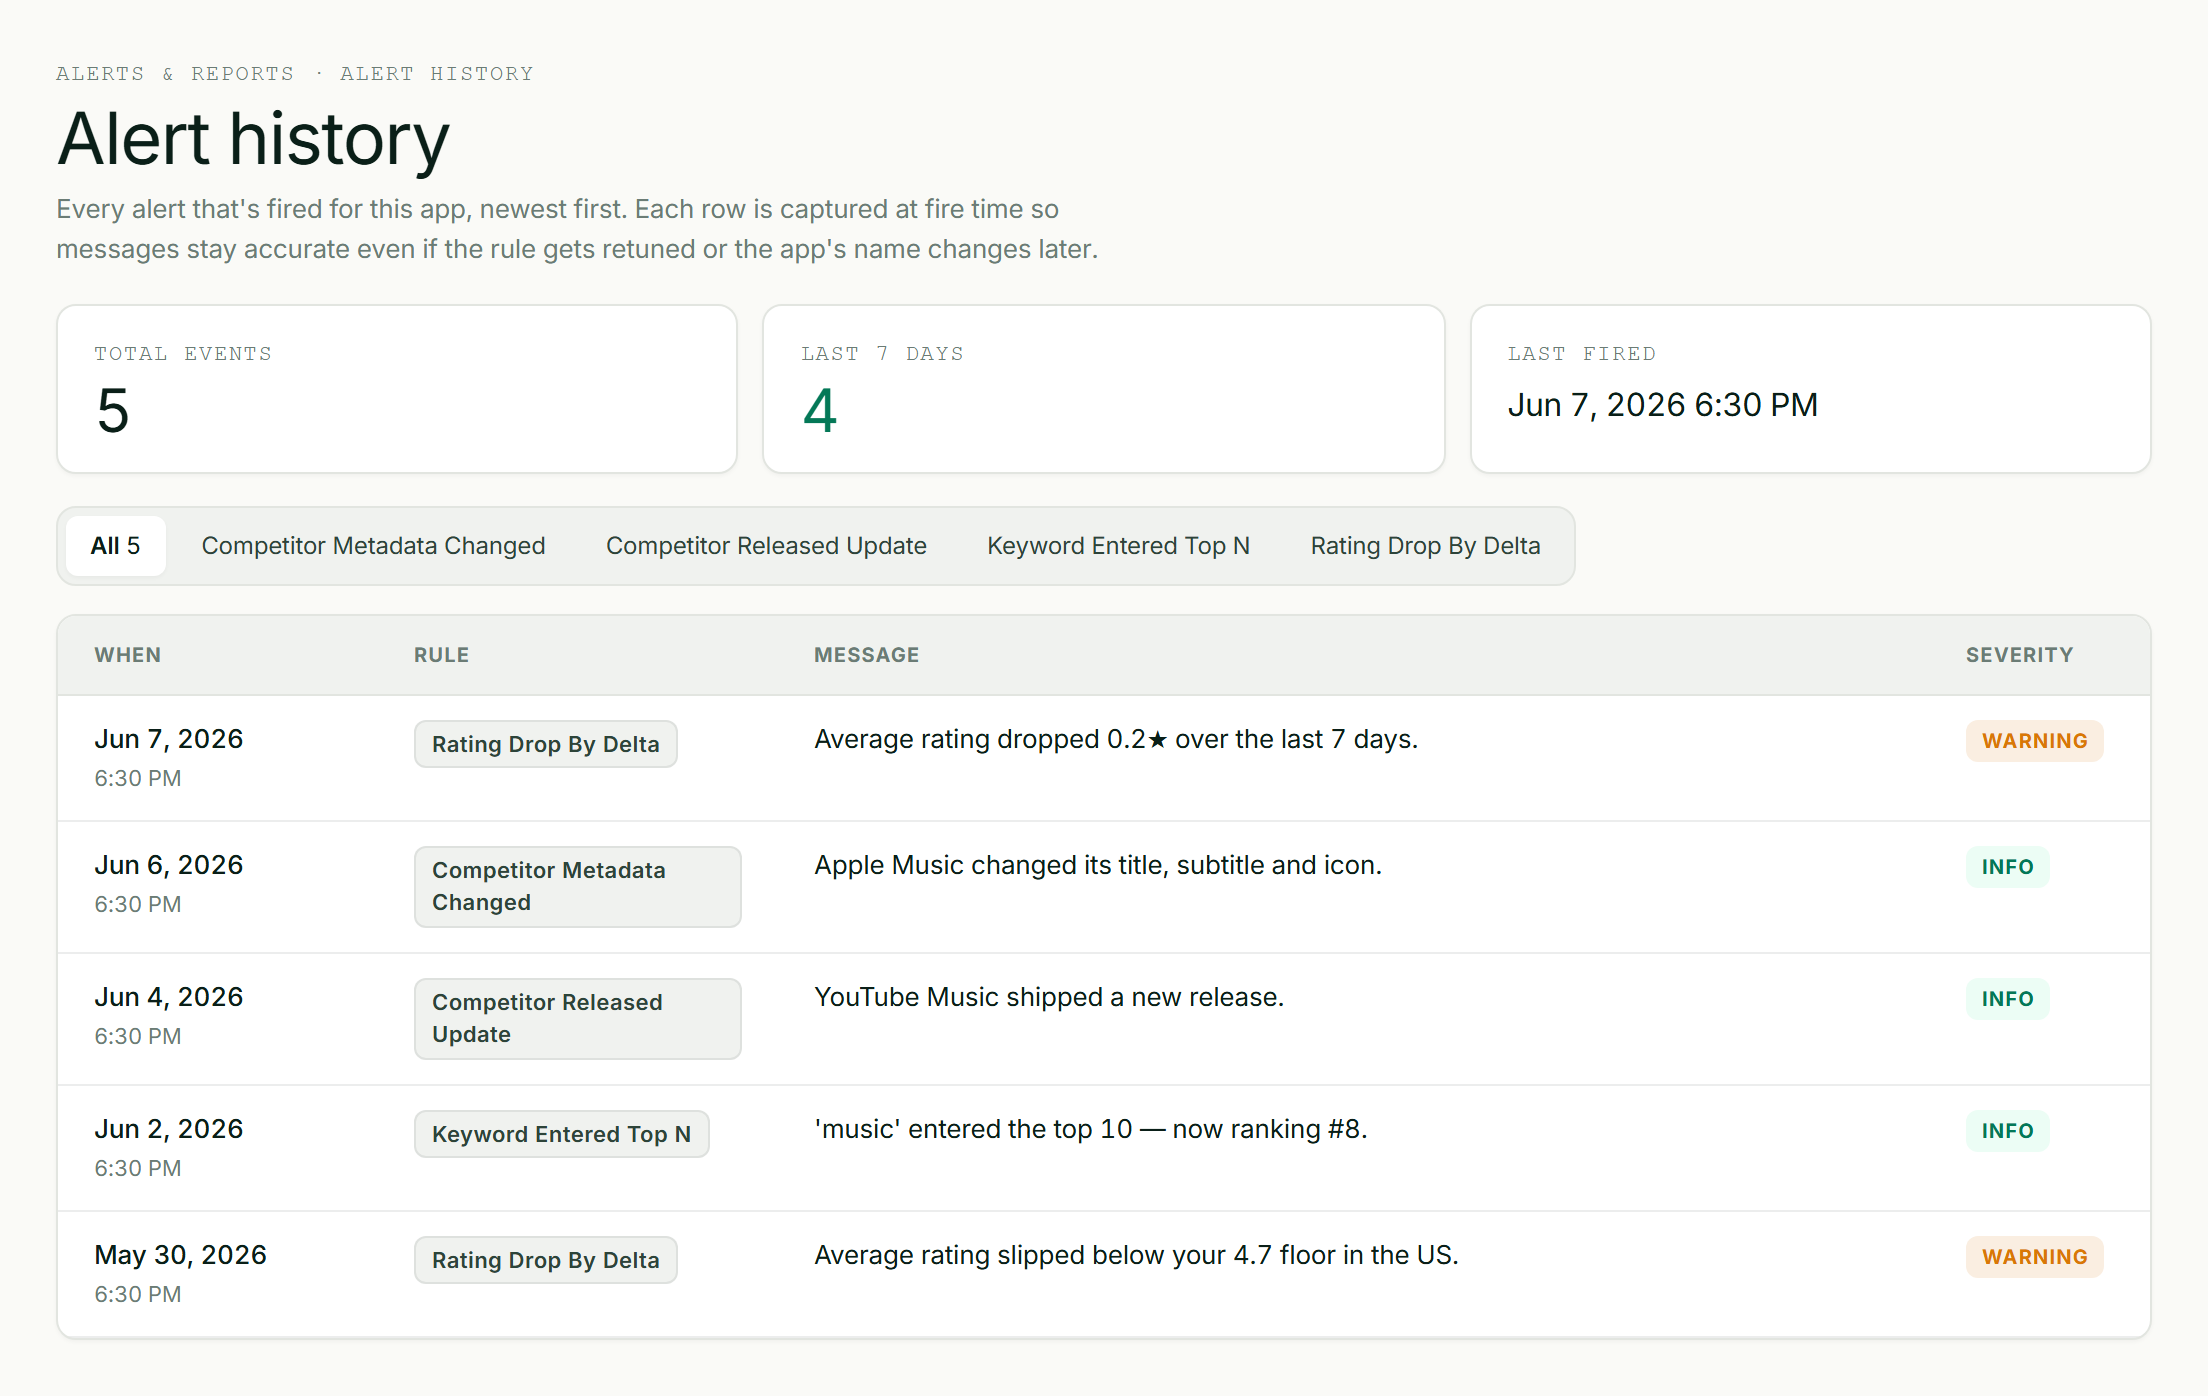Show Rating Drop By Delta tab
Screen dimensions: 2208x1396
click(x=1425, y=546)
